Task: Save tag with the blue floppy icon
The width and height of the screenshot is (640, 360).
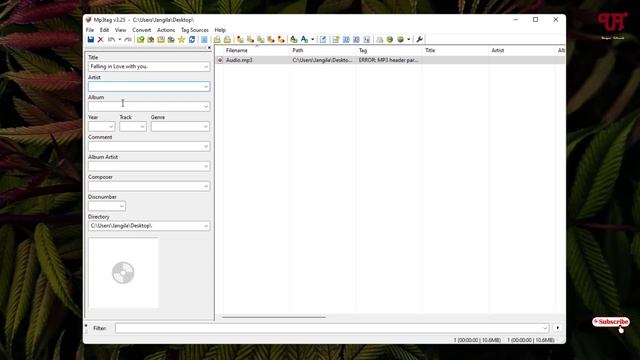Action: point(91,40)
